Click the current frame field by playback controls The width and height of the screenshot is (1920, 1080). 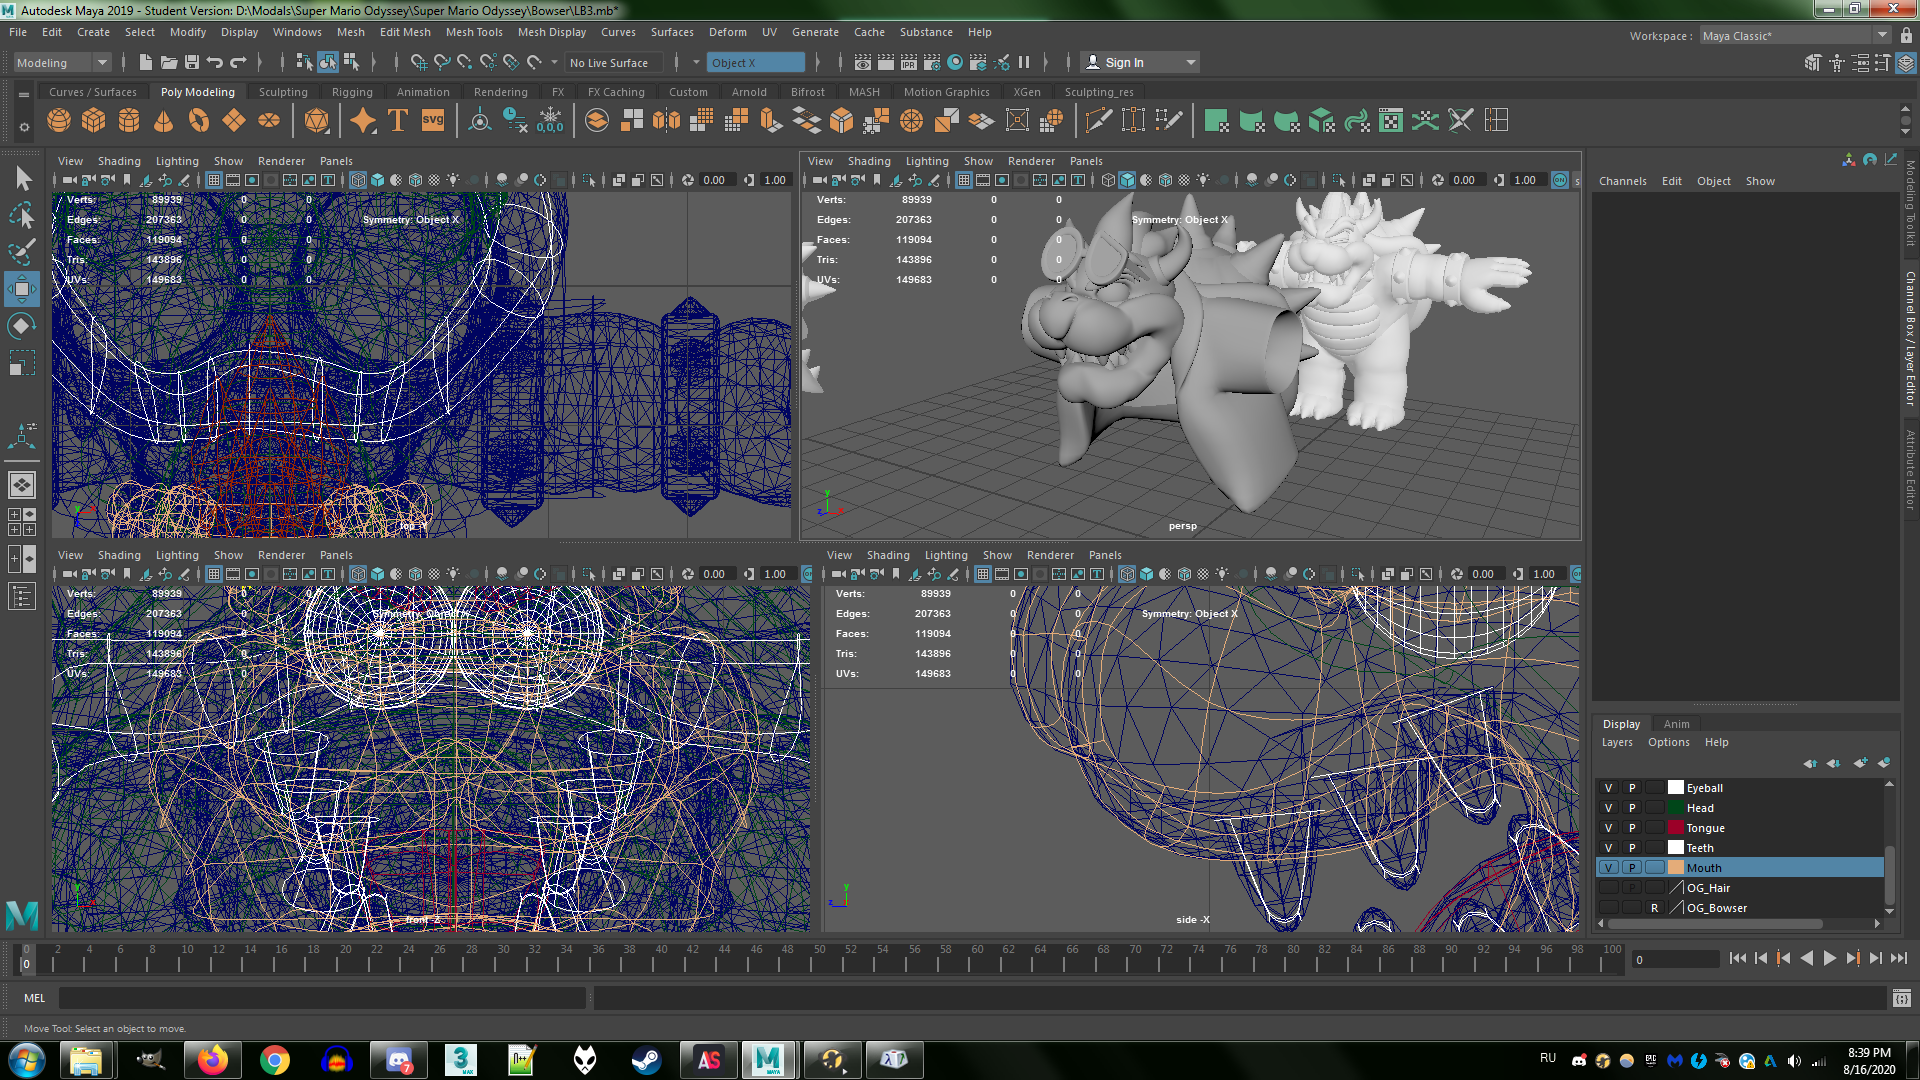click(1675, 960)
